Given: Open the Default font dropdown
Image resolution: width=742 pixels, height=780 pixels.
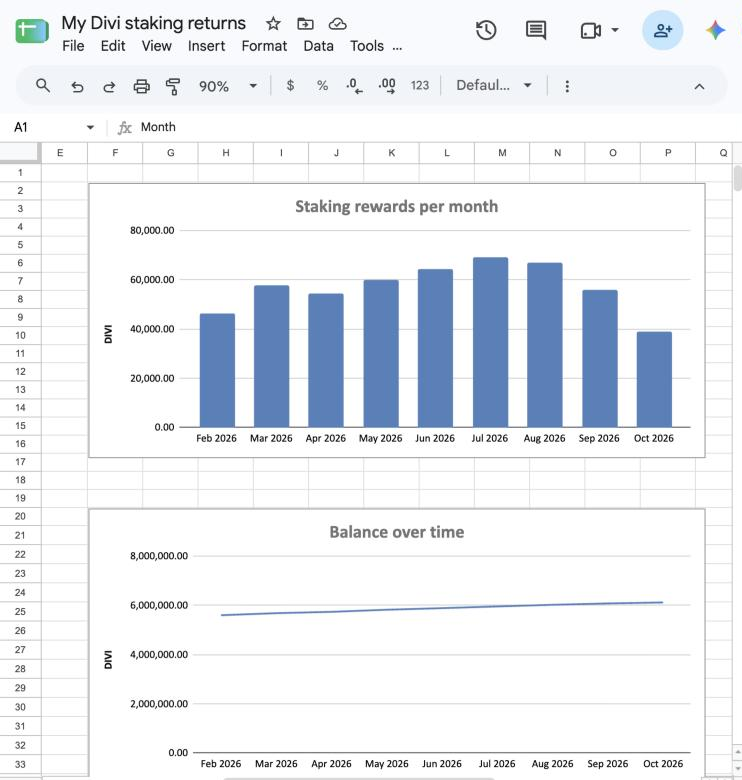Looking at the screenshot, I should coord(494,86).
